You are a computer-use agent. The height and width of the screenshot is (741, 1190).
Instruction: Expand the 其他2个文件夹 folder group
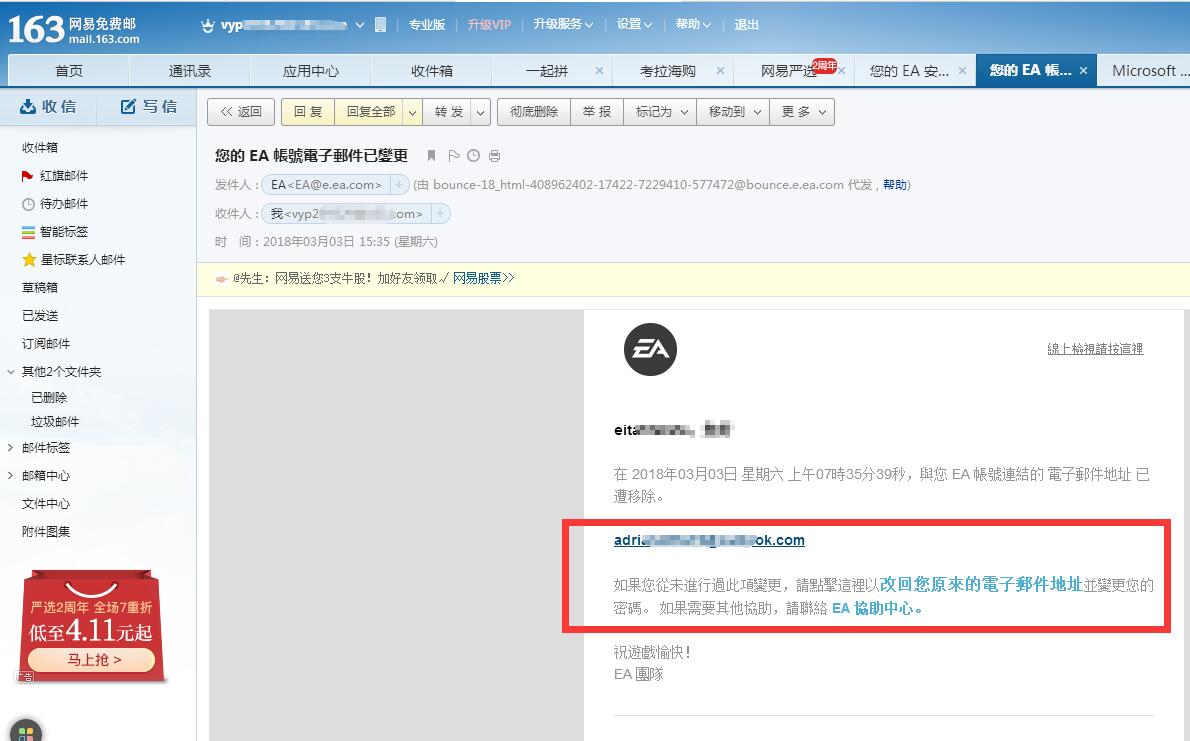coord(11,372)
